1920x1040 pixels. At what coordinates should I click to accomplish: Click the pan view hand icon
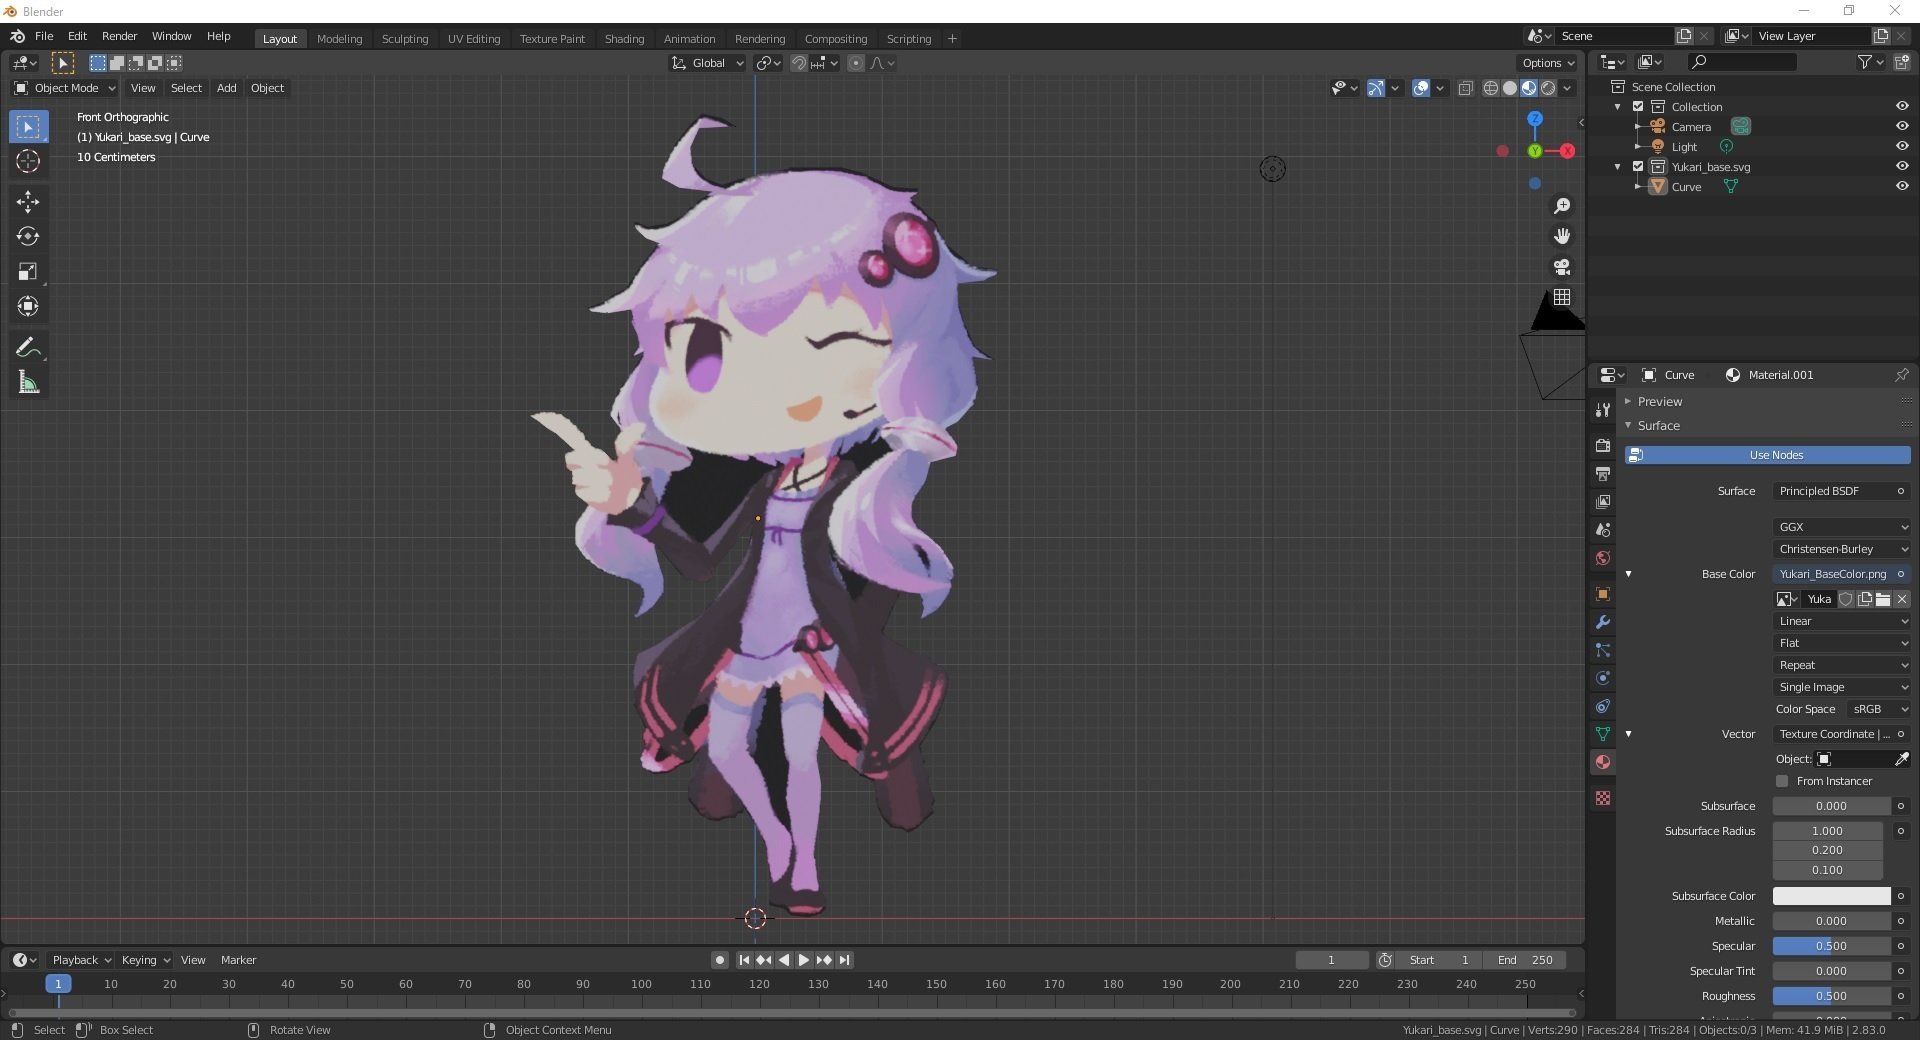pyautogui.click(x=1562, y=236)
